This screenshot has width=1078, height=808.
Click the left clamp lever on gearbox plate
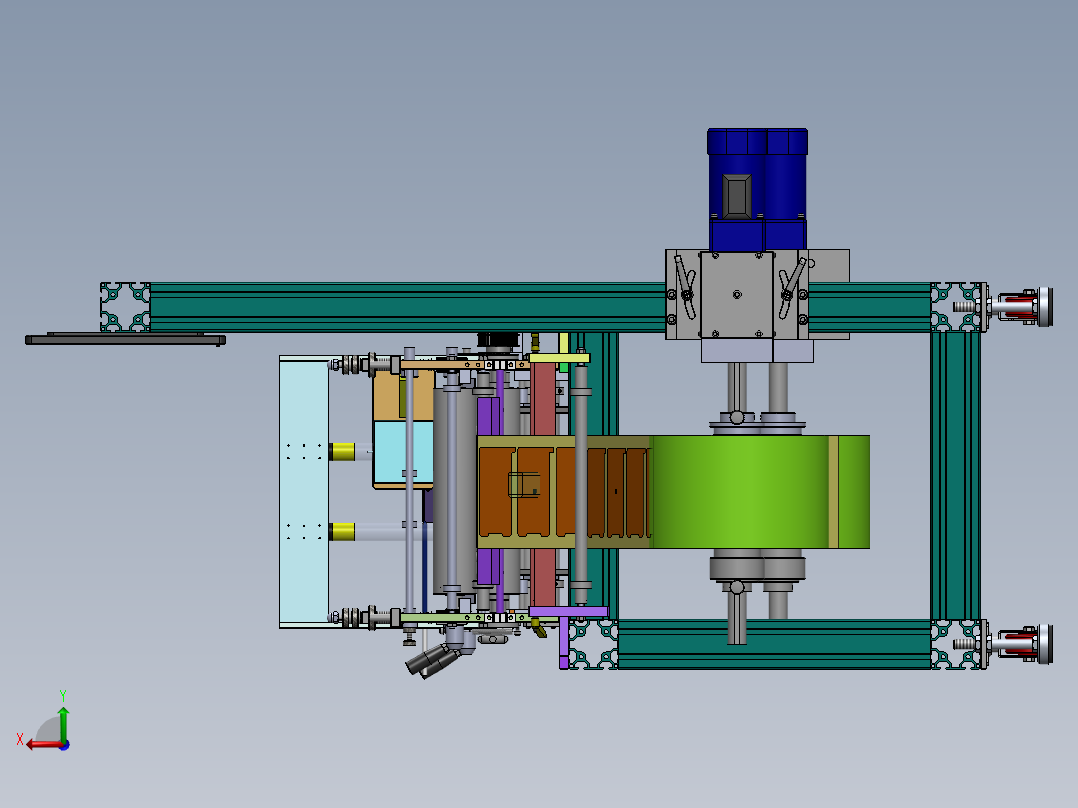point(684,287)
